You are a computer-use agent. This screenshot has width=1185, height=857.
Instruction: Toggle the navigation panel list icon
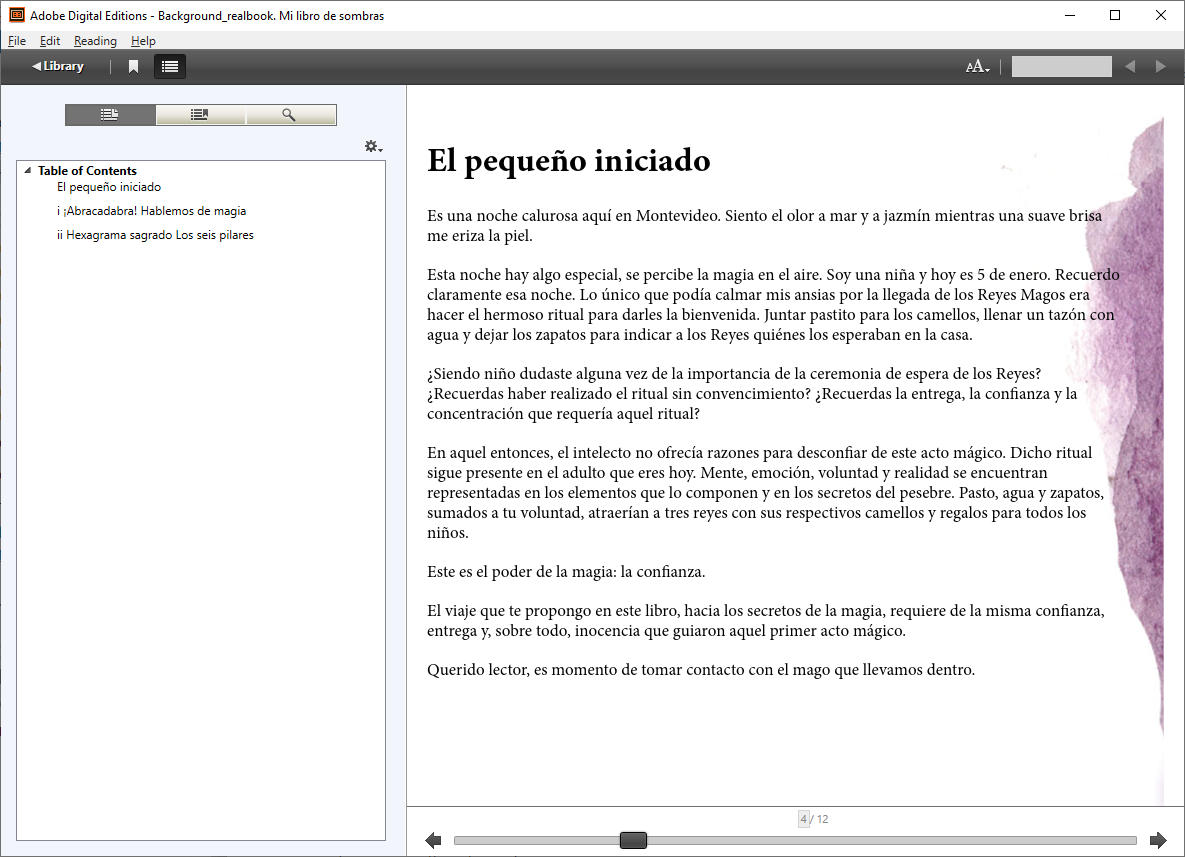pyautogui.click(x=170, y=67)
